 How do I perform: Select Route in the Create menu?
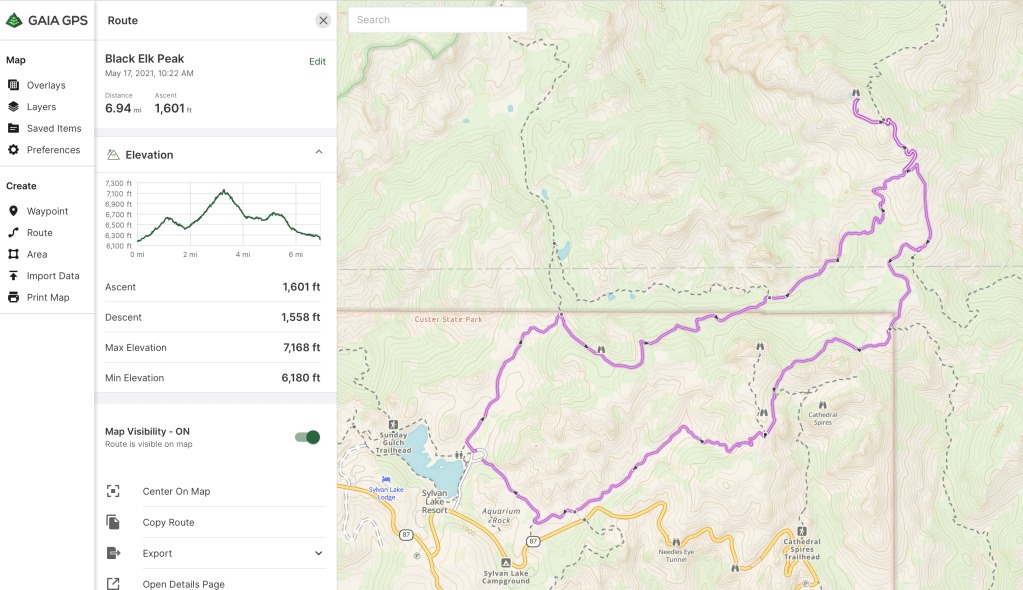tap(39, 233)
